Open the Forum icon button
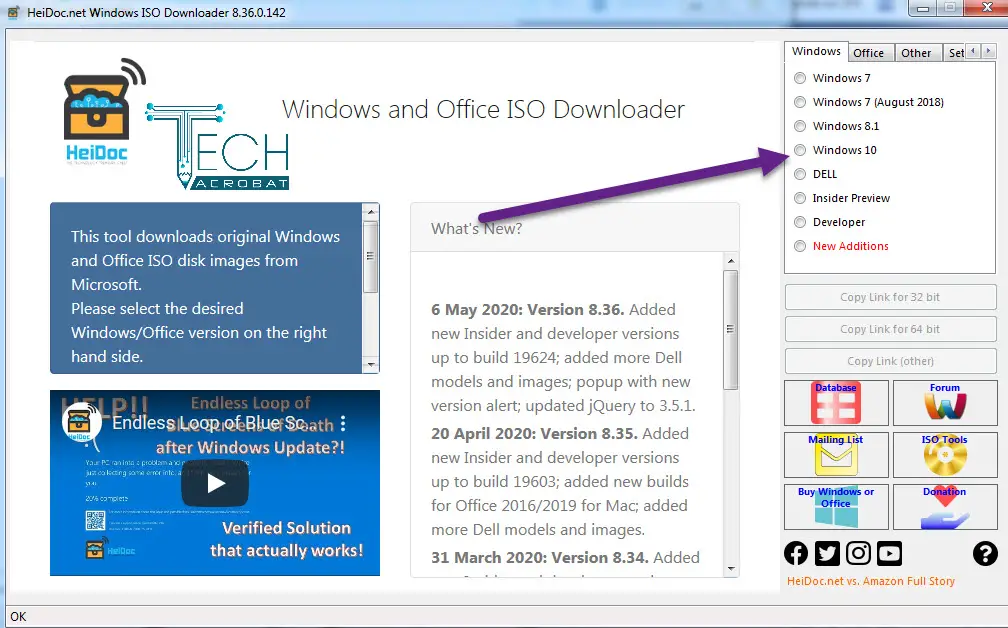Screen dimensions: 1008x628 [x=944, y=403]
